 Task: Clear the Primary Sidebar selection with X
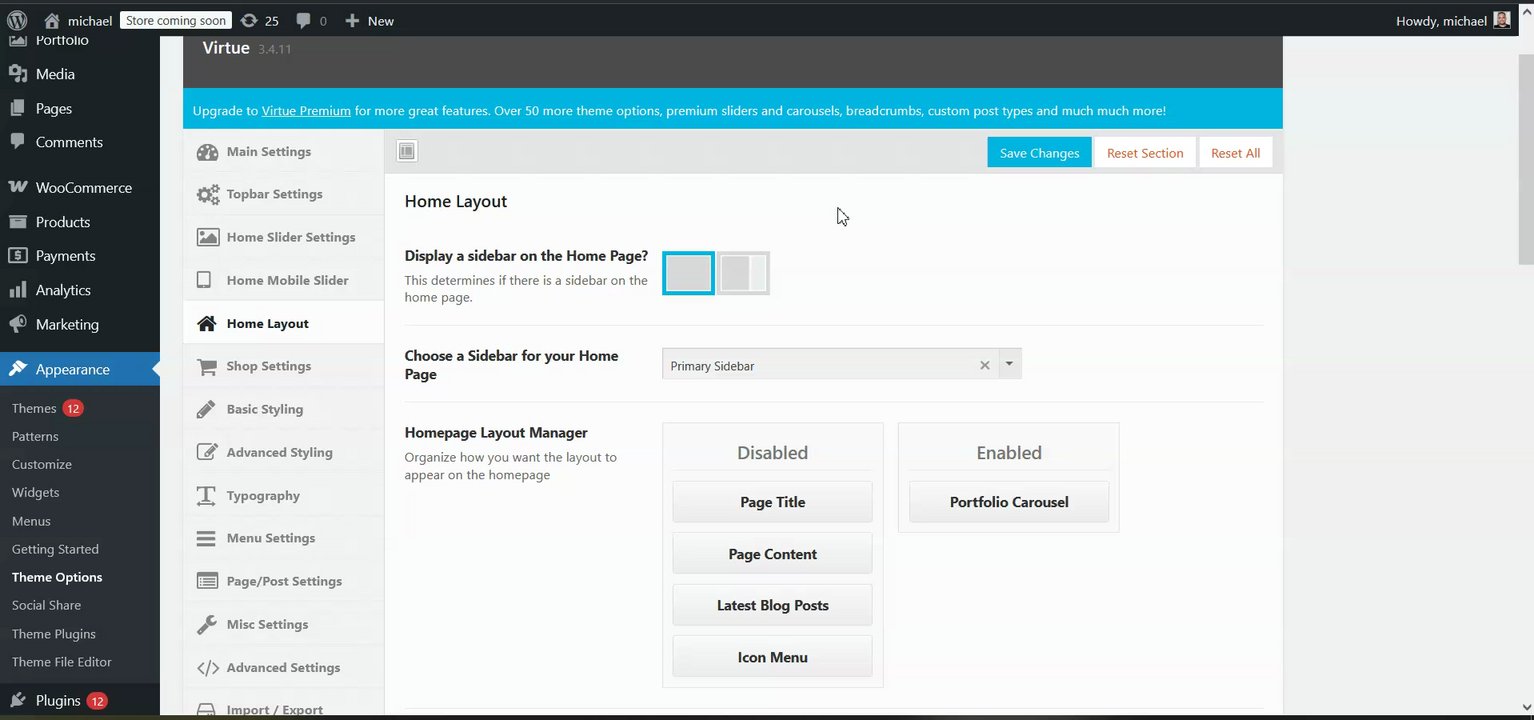click(984, 365)
